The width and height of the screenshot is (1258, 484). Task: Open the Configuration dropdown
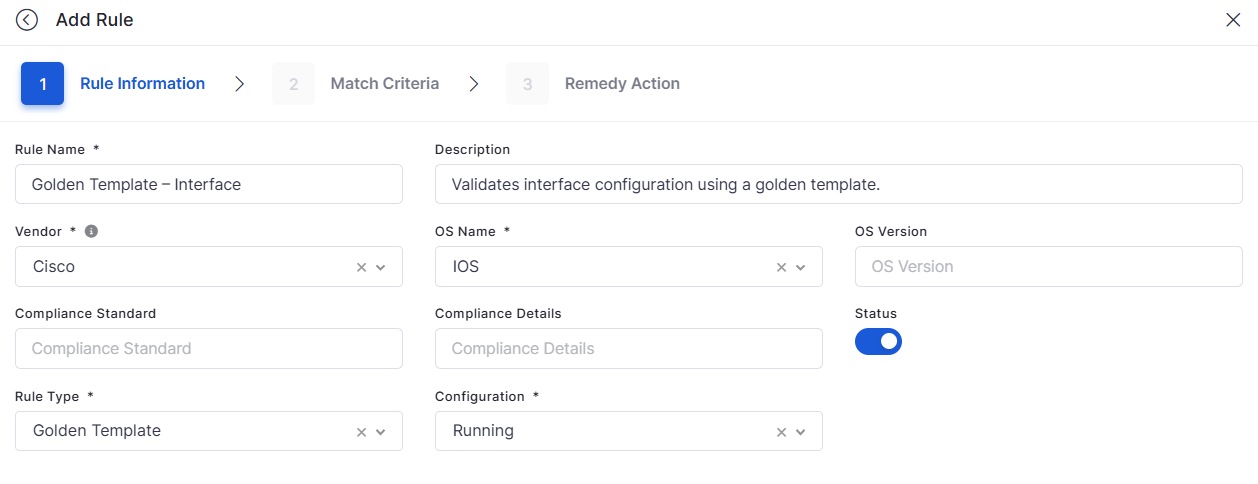pyautogui.click(x=801, y=432)
